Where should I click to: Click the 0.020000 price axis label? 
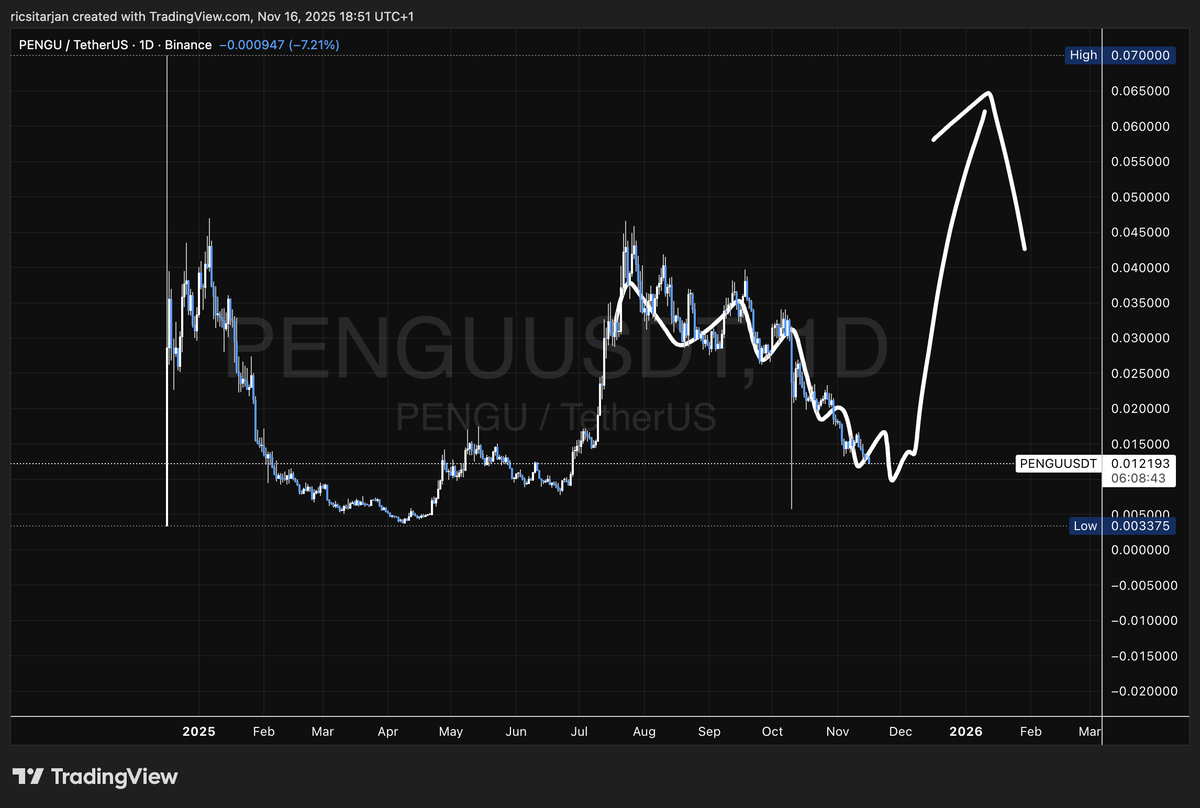pyautogui.click(x=1141, y=409)
